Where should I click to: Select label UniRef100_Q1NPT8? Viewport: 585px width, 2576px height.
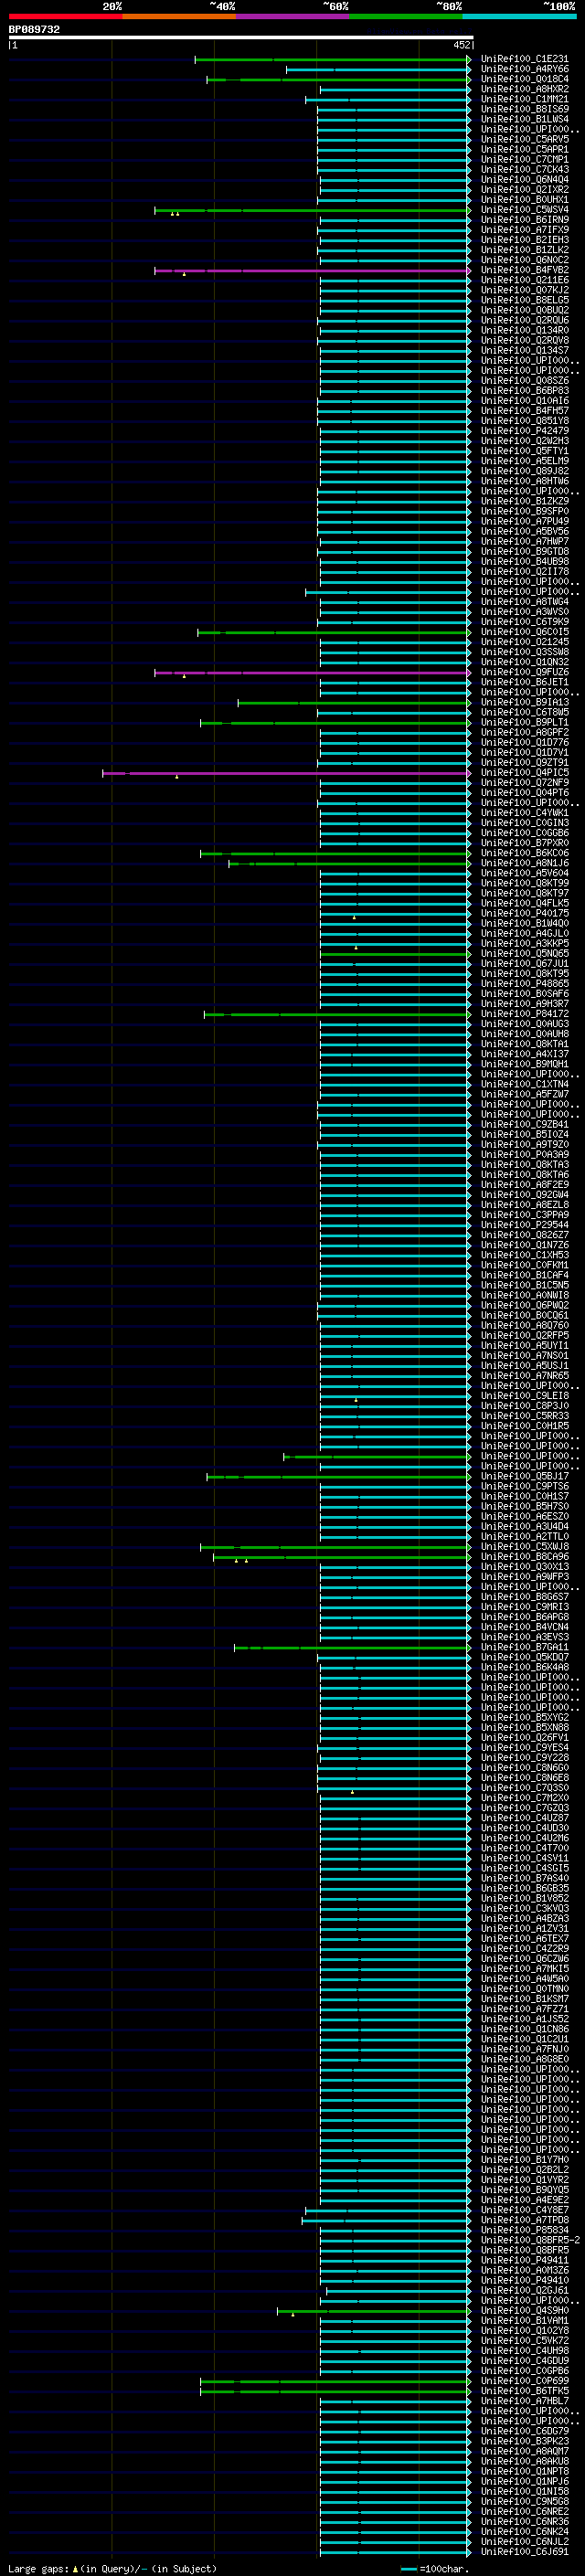524,2470
